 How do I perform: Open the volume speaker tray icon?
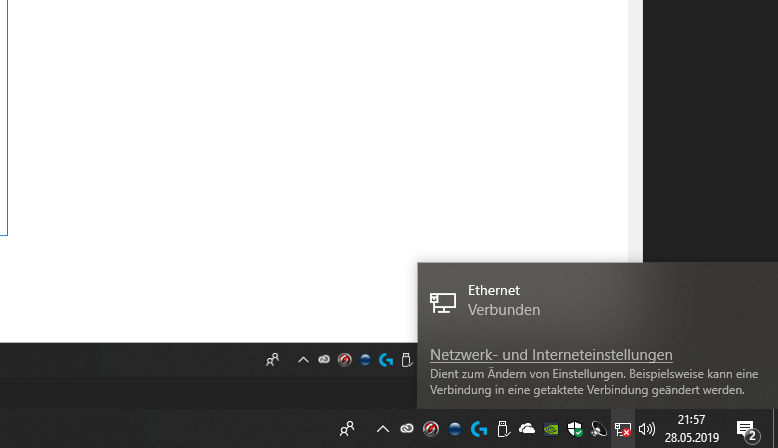pos(647,429)
